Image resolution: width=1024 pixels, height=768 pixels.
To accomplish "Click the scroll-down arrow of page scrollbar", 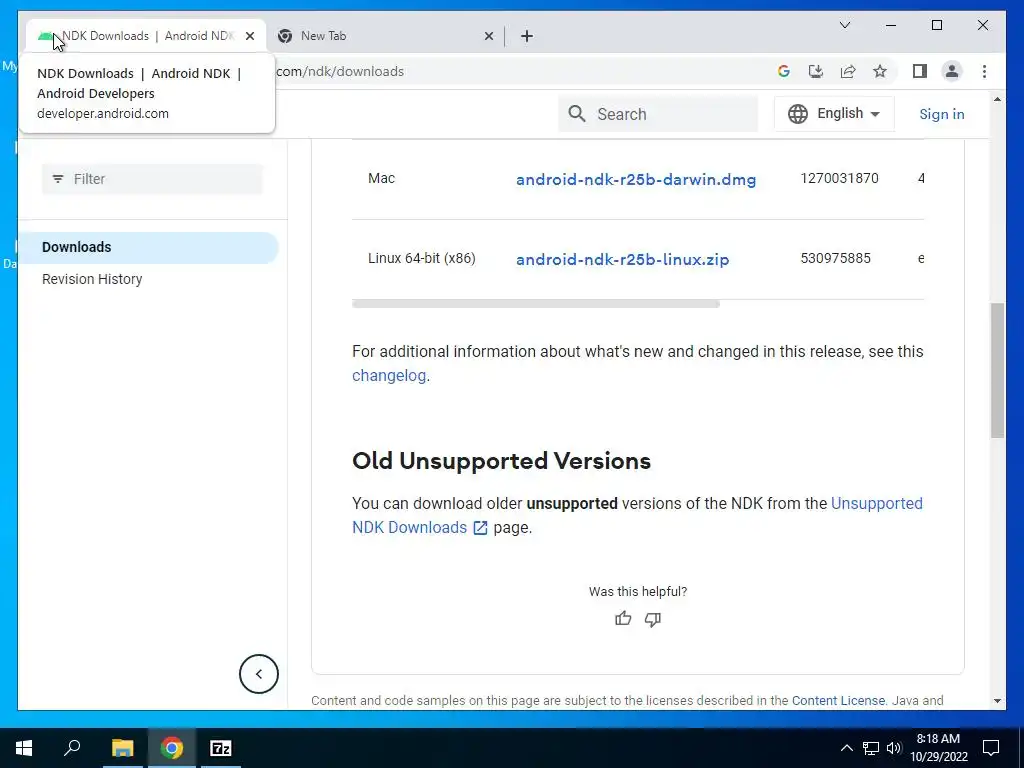I will [997, 701].
